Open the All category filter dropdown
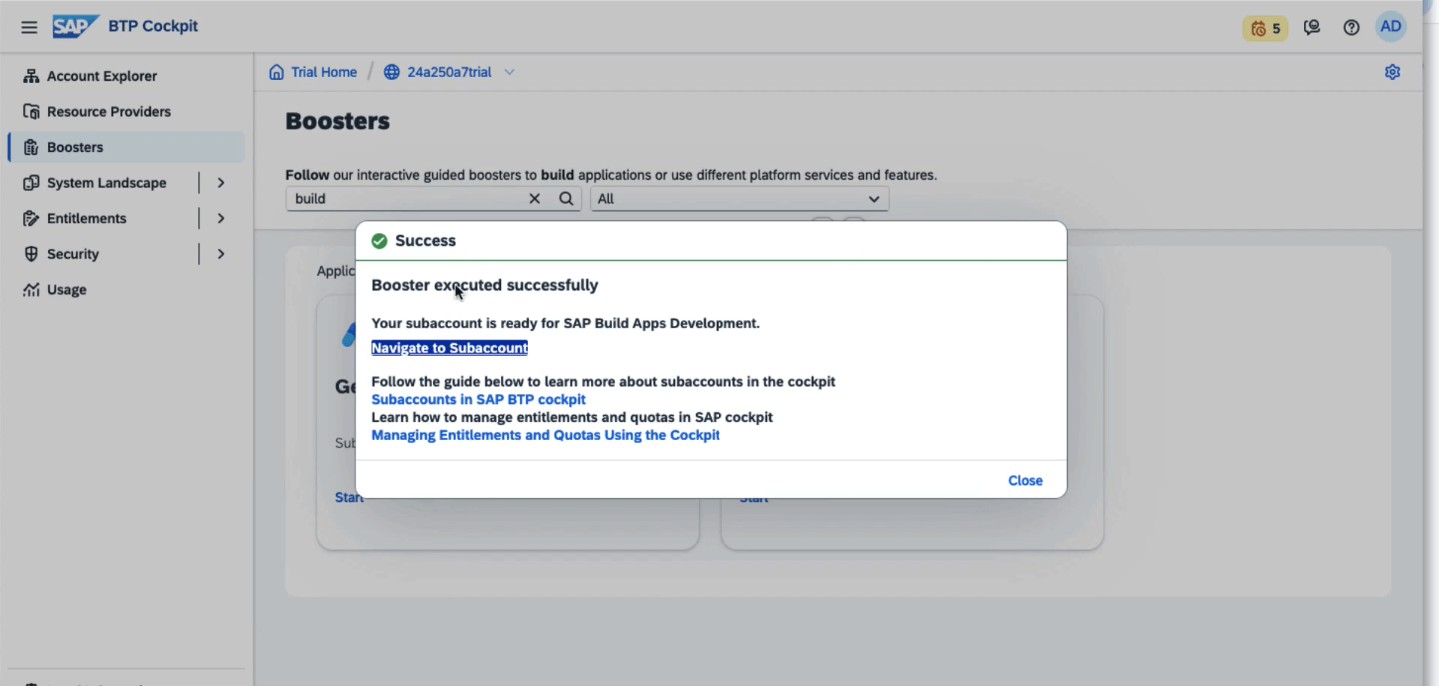Image resolution: width=1439 pixels, height=686 pixels. click(739, 198)
